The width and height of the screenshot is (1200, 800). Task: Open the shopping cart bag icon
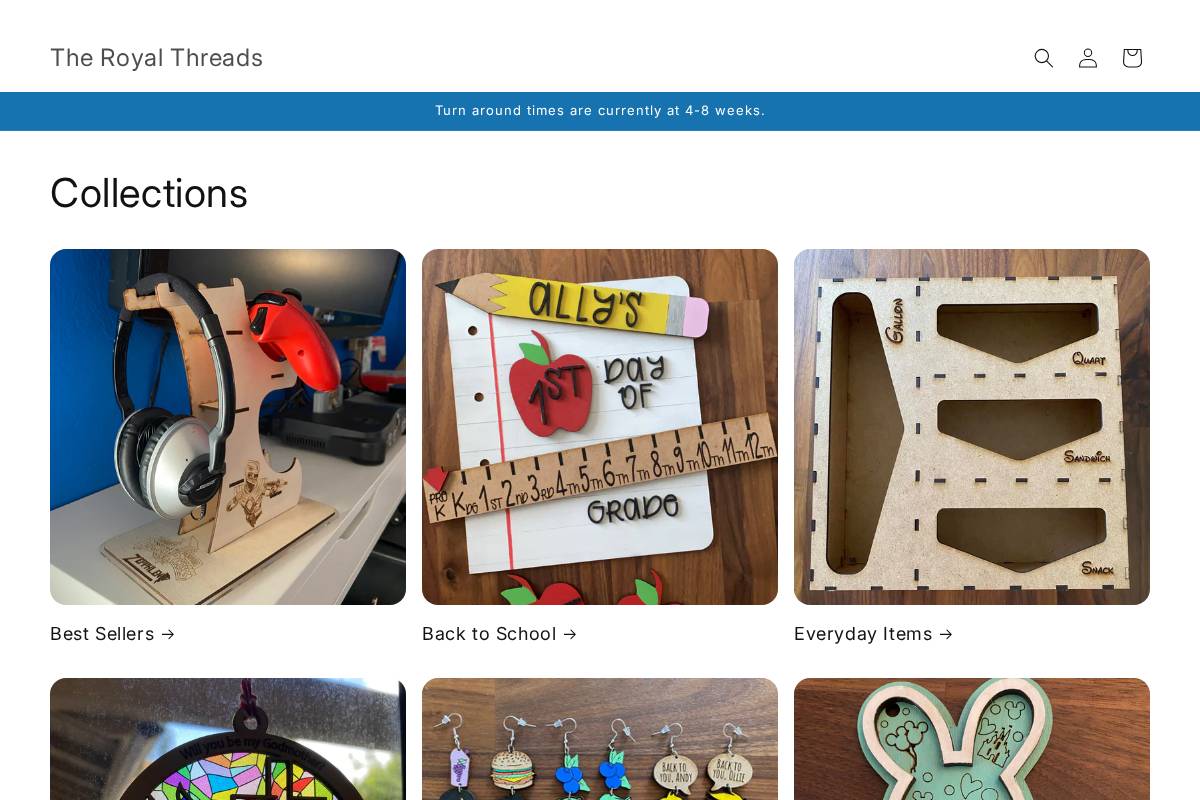1132,58
